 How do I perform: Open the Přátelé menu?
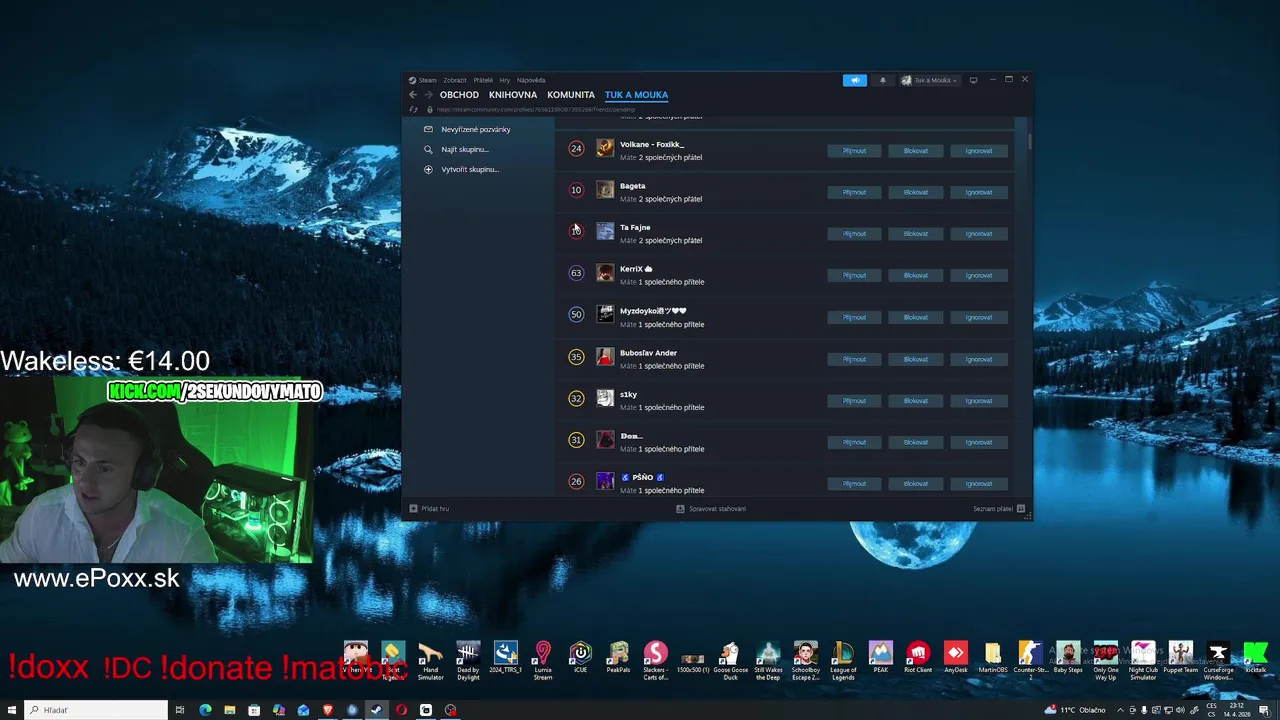pyautogui.click(x=483, y=80)
